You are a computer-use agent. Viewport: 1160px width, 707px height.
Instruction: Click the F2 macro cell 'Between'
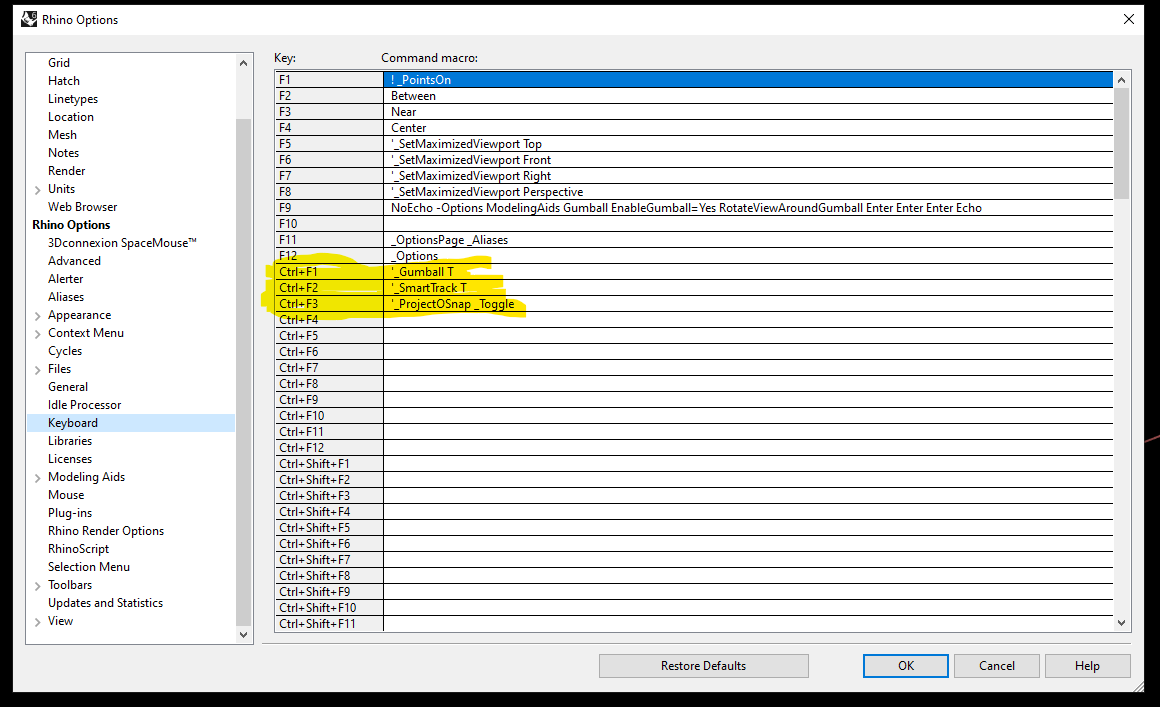pyautogui.click(x=748, y=96)
